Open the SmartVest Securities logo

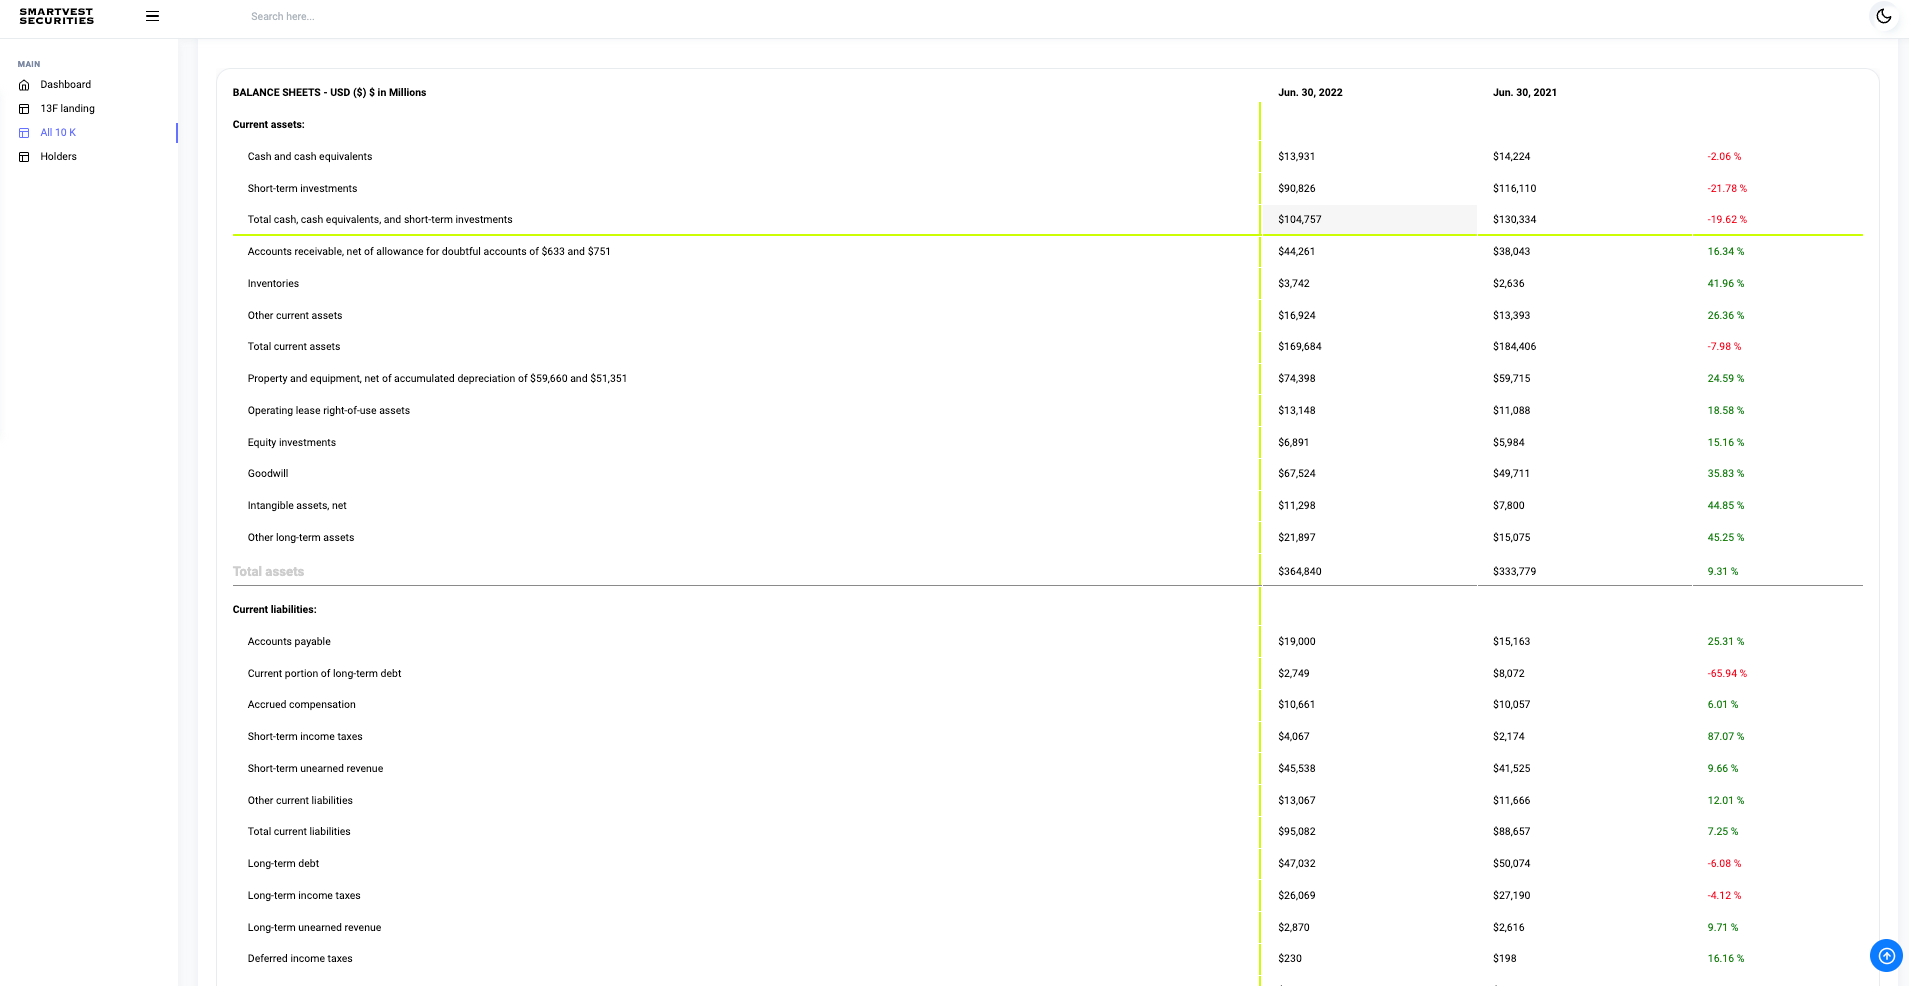57,16
